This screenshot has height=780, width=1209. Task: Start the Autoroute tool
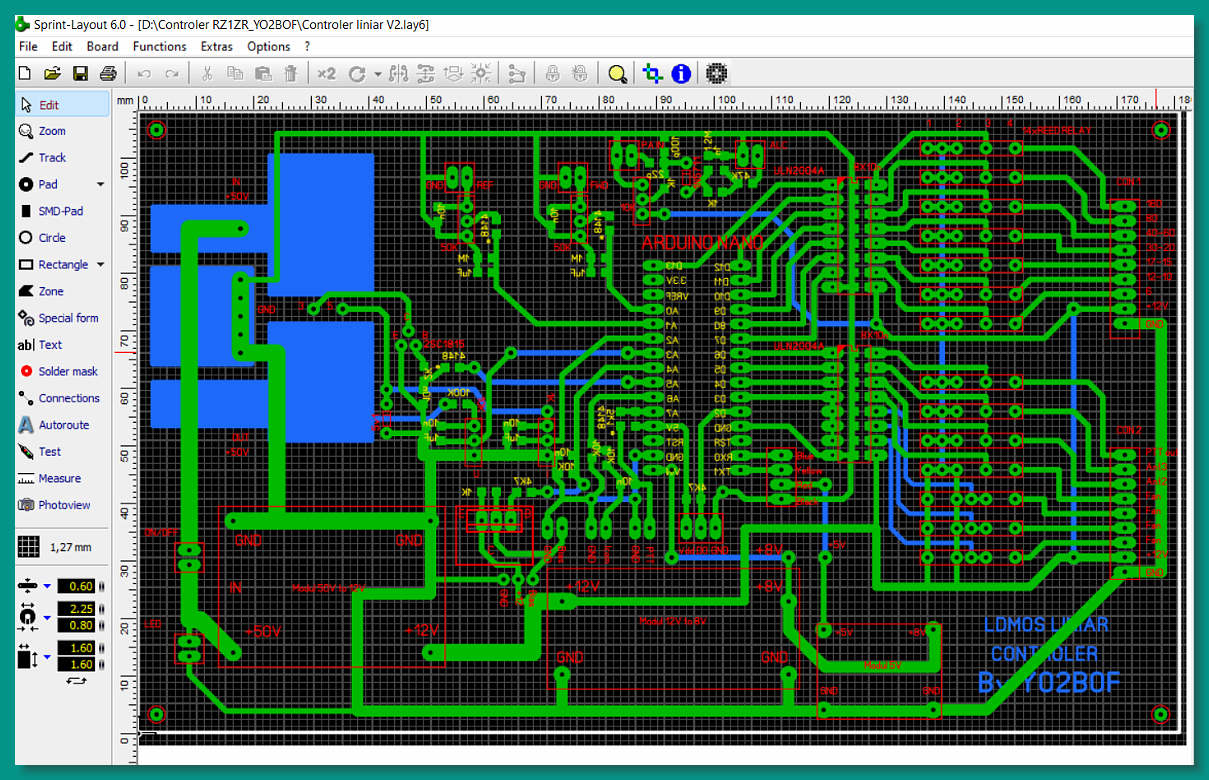62,425
